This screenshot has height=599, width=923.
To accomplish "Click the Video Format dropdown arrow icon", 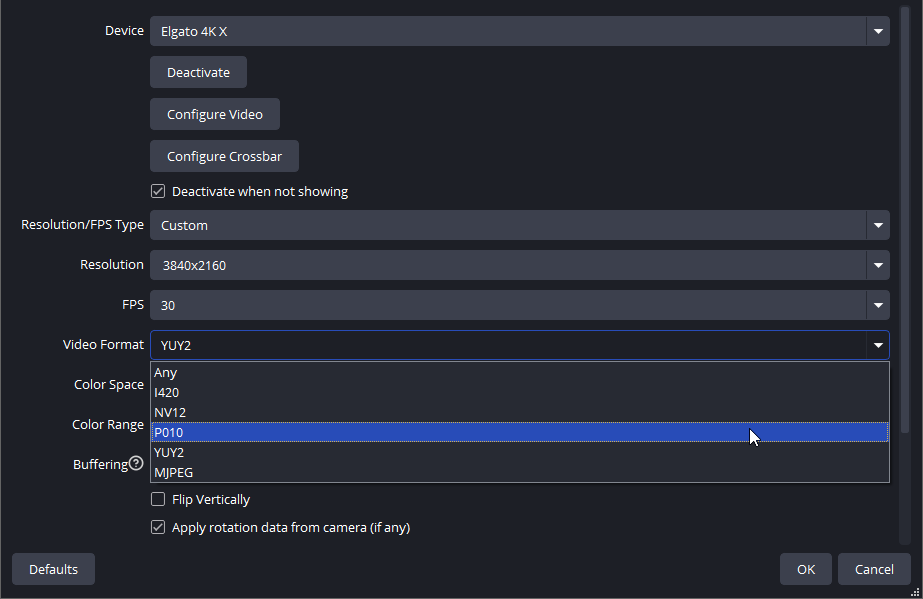I will 878,345.
